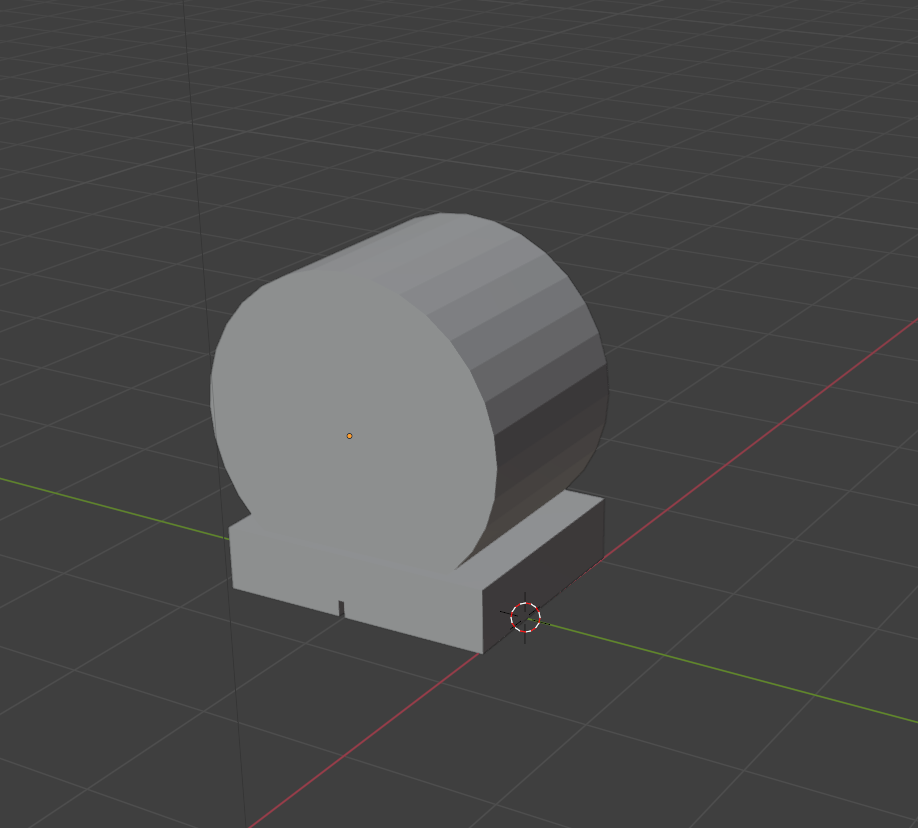Click the base's bottom front-right corner

[482, 652]
